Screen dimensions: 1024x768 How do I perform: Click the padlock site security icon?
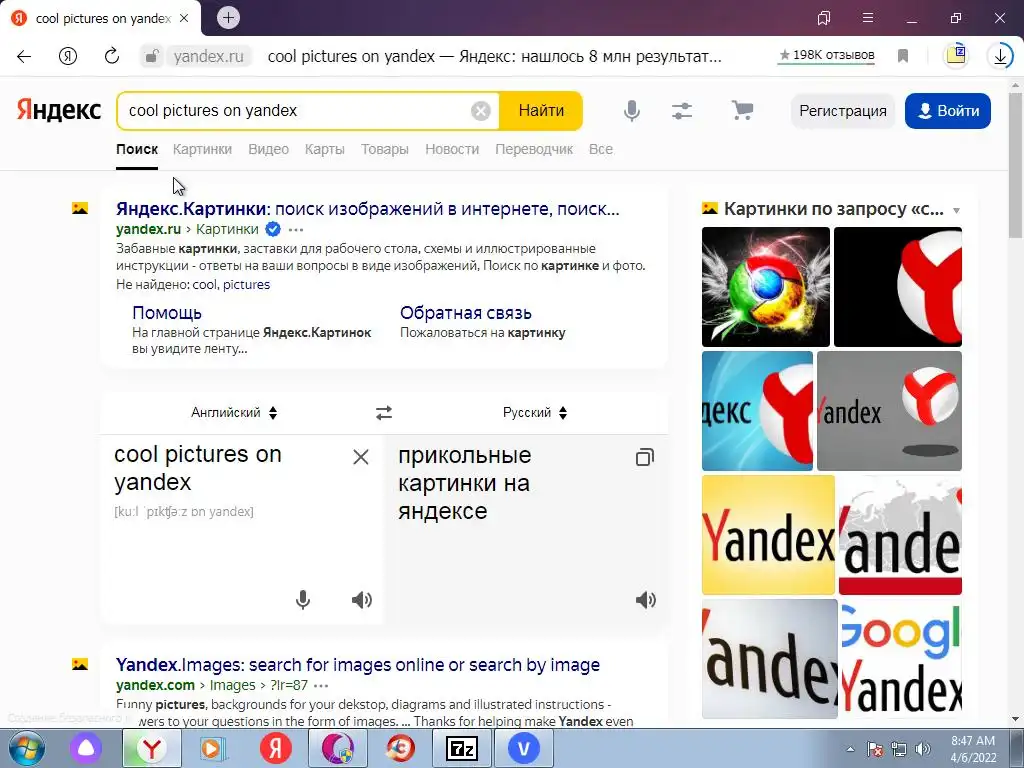tap(151, 56)
